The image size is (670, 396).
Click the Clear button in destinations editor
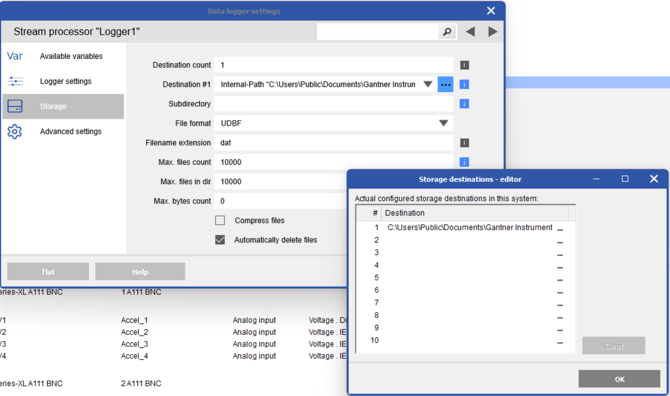pyautogui.click(x=614, y=346)
